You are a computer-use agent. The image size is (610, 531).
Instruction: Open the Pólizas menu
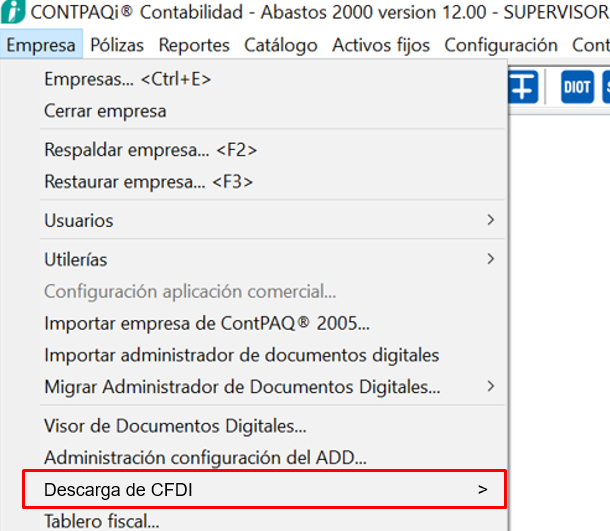pos(117,45)
